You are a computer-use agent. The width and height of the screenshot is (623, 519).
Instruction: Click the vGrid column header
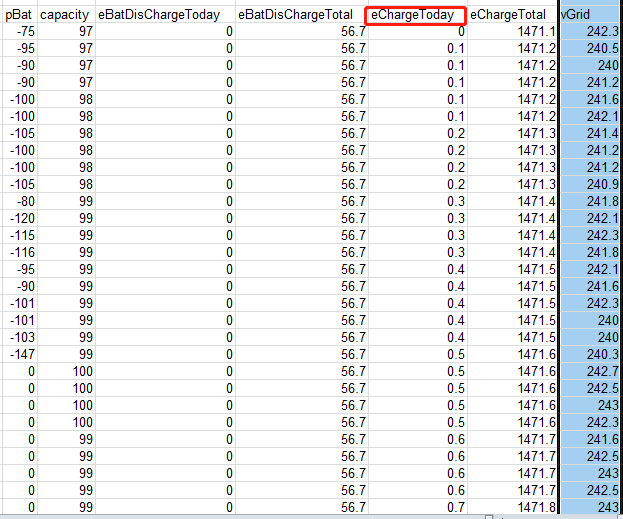coord(590,15)
